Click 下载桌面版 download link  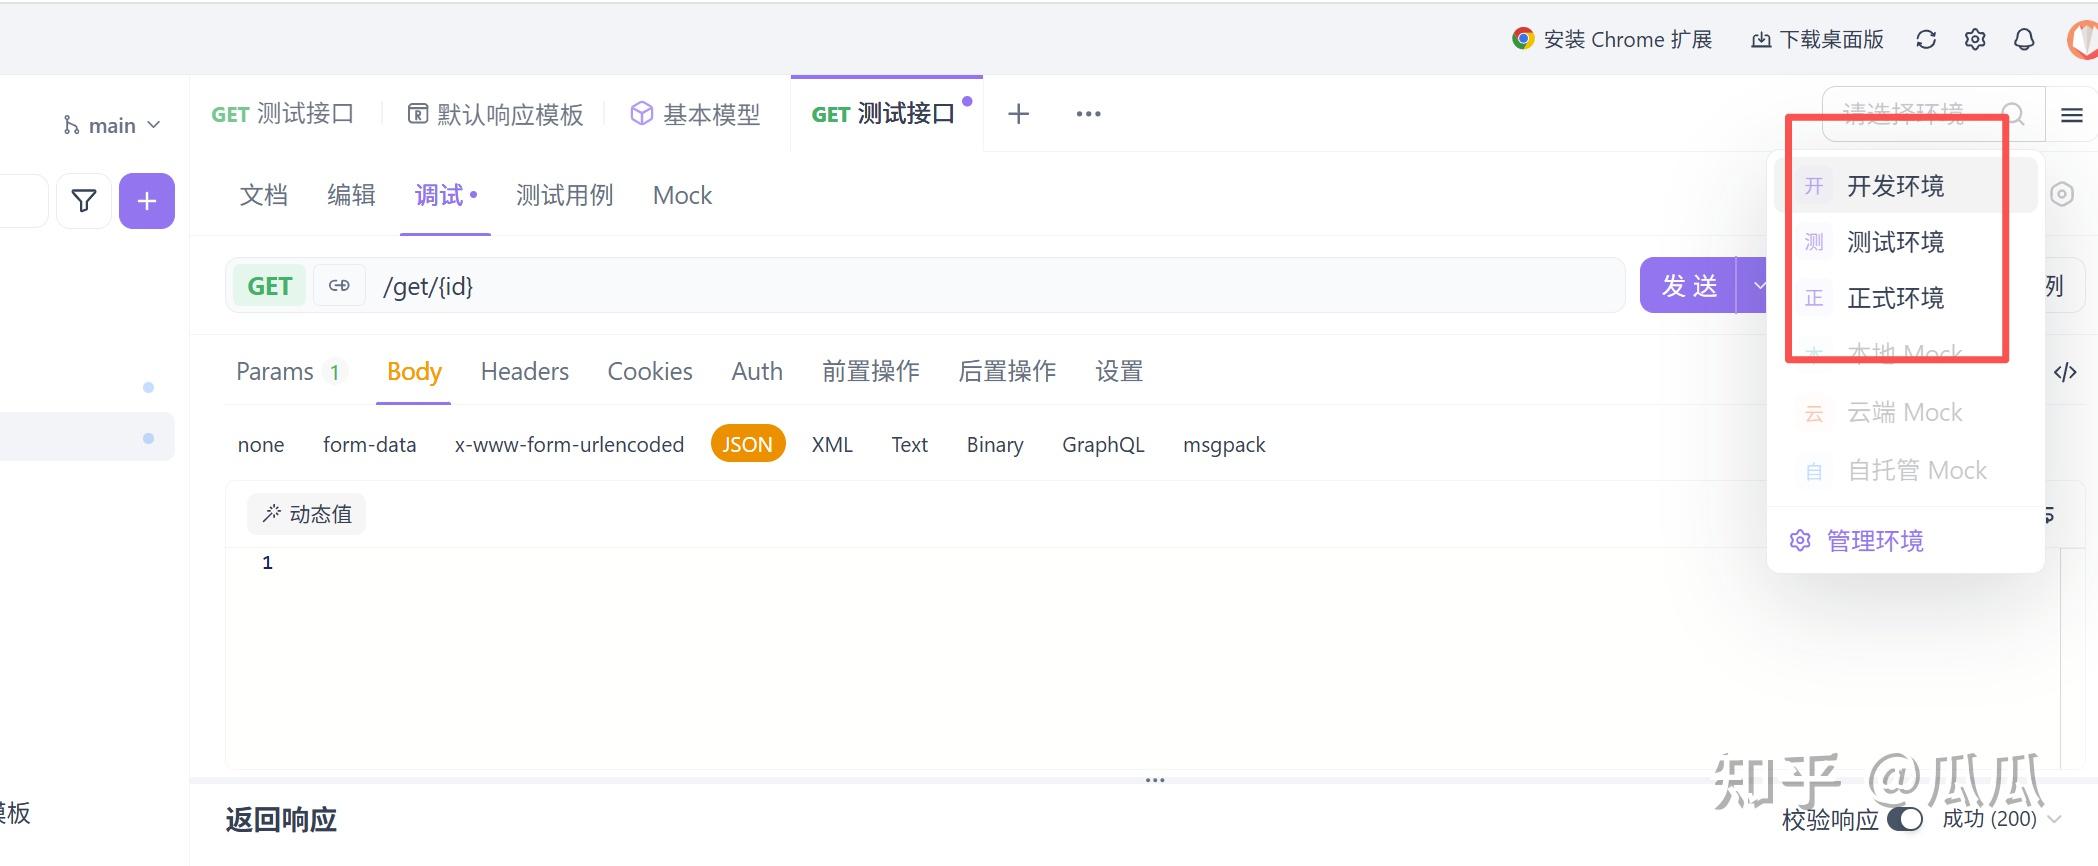click(x=1817, y=39)
